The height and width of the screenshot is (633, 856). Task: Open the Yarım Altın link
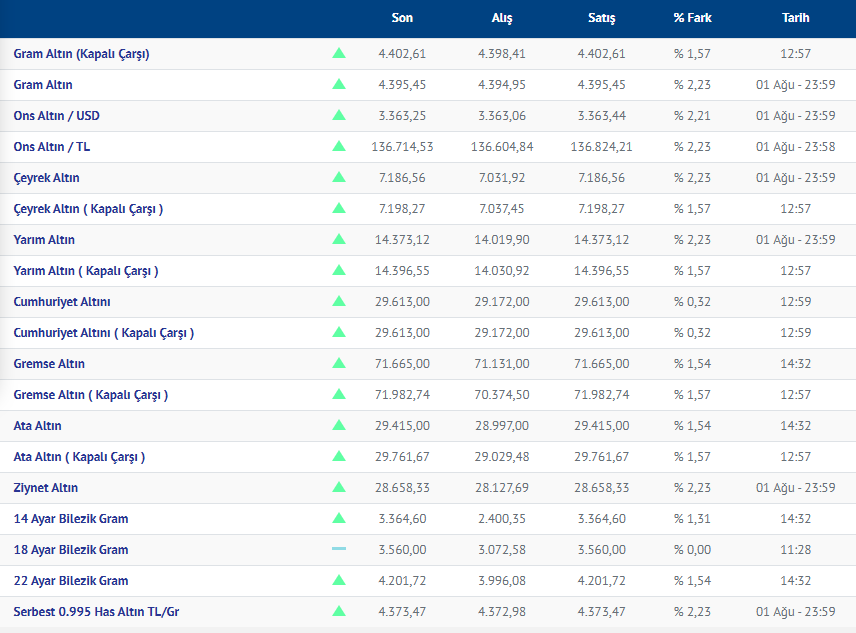44,240
